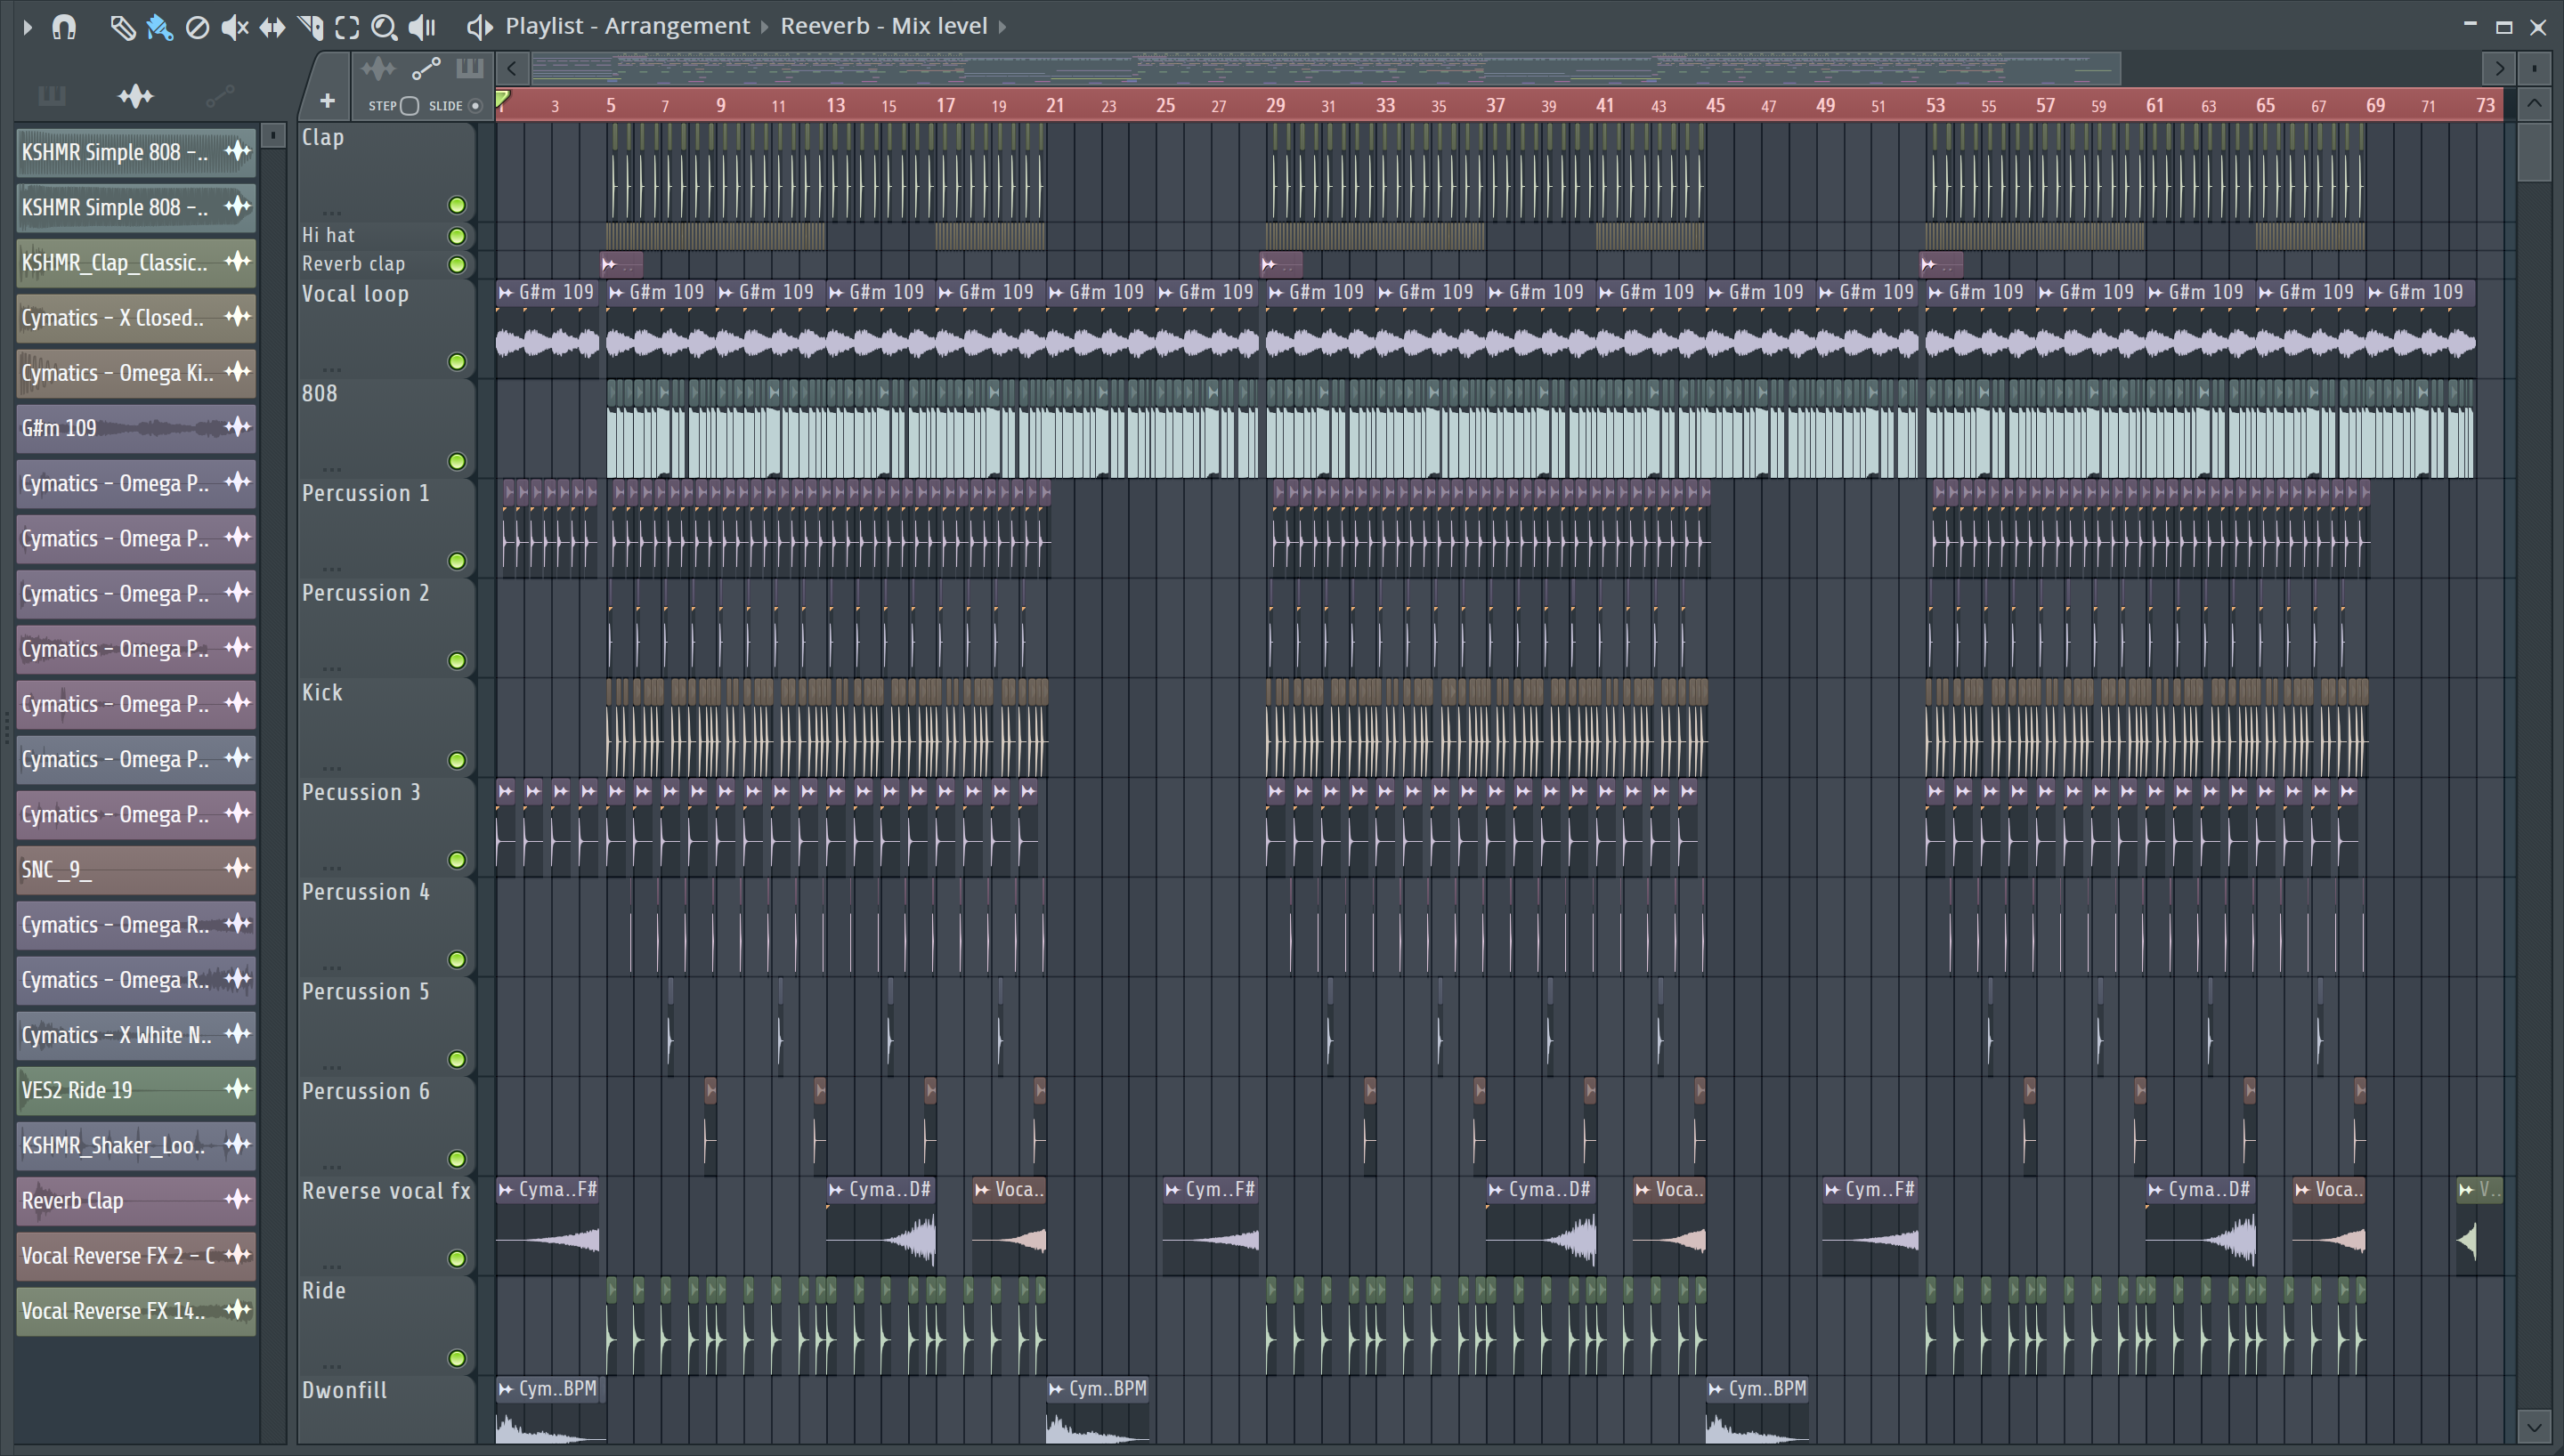Mute the 808 track
The width and height of the screenshot is (2564, 1456).
click(457, 462)
